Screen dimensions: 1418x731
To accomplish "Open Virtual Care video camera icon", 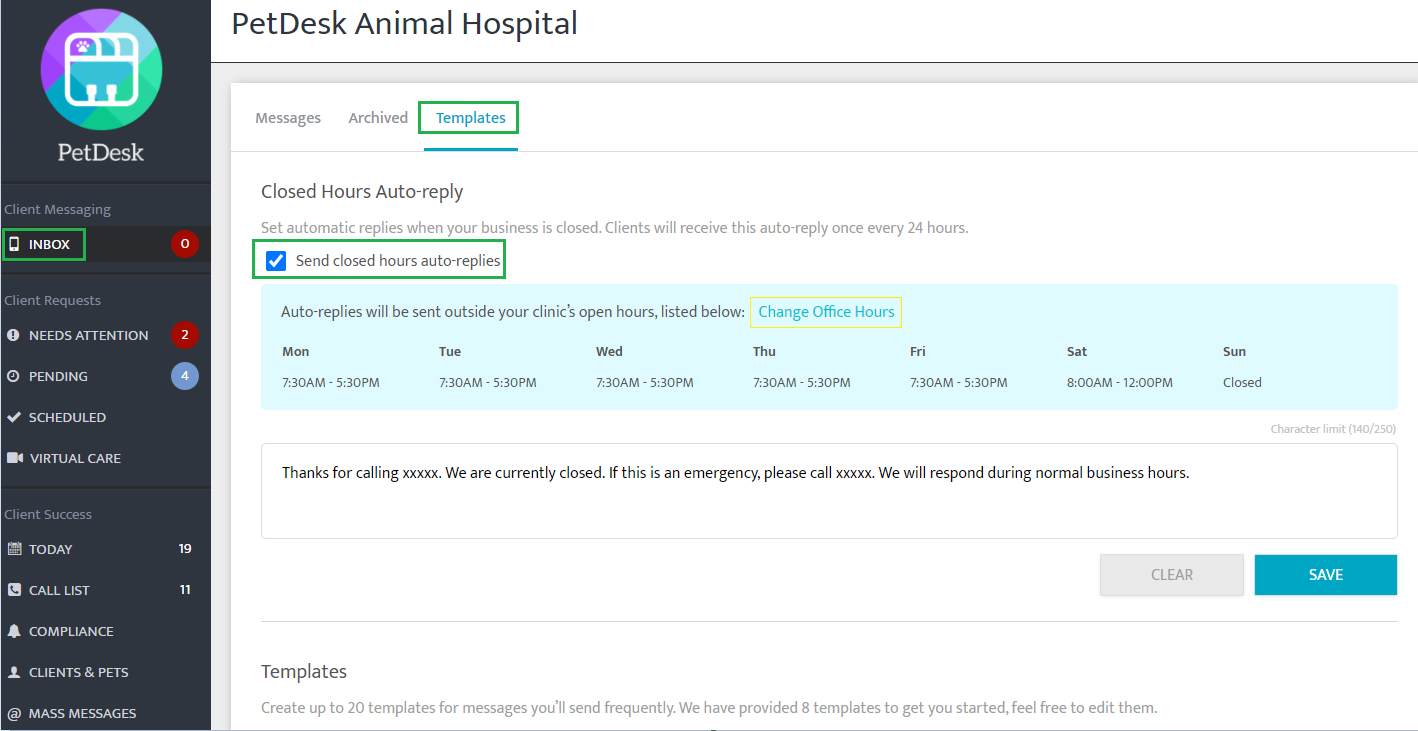I will click(x=15, y=458).
